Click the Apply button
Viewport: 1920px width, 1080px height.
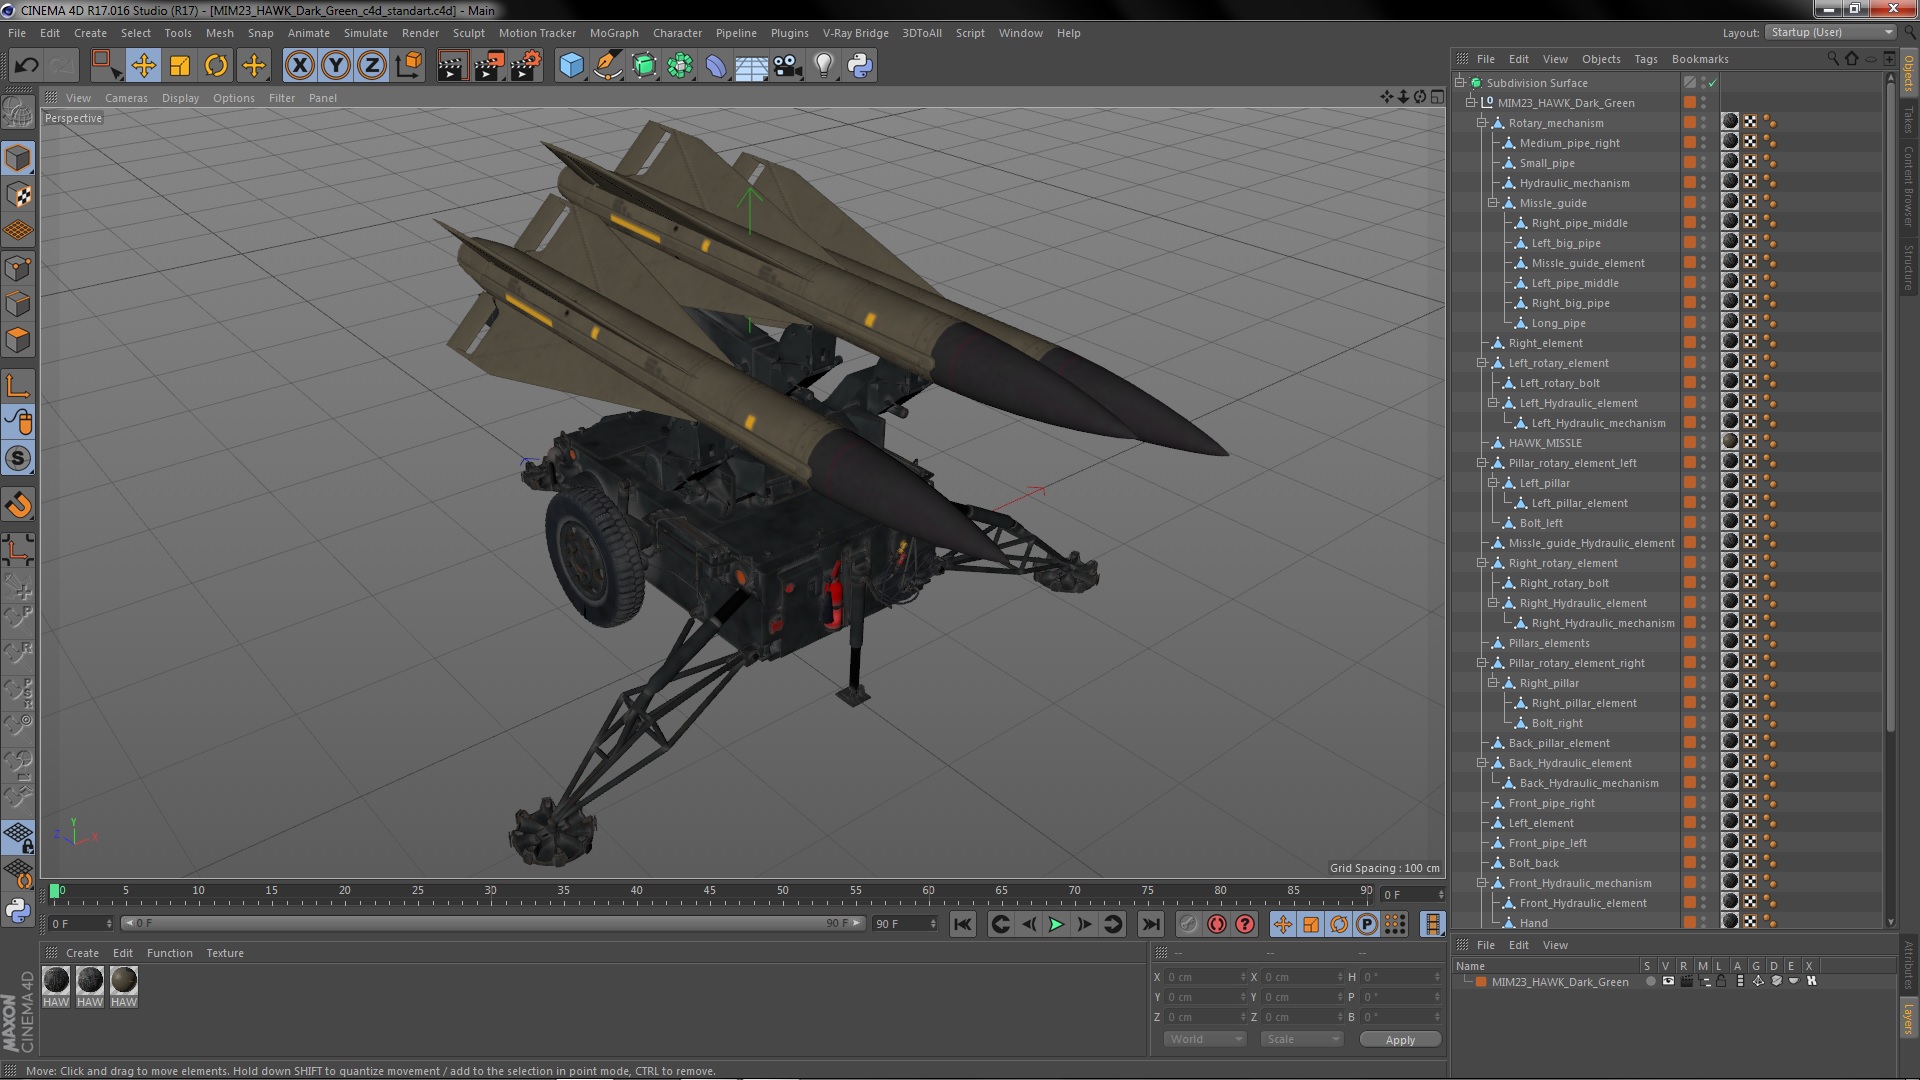1400,1040
